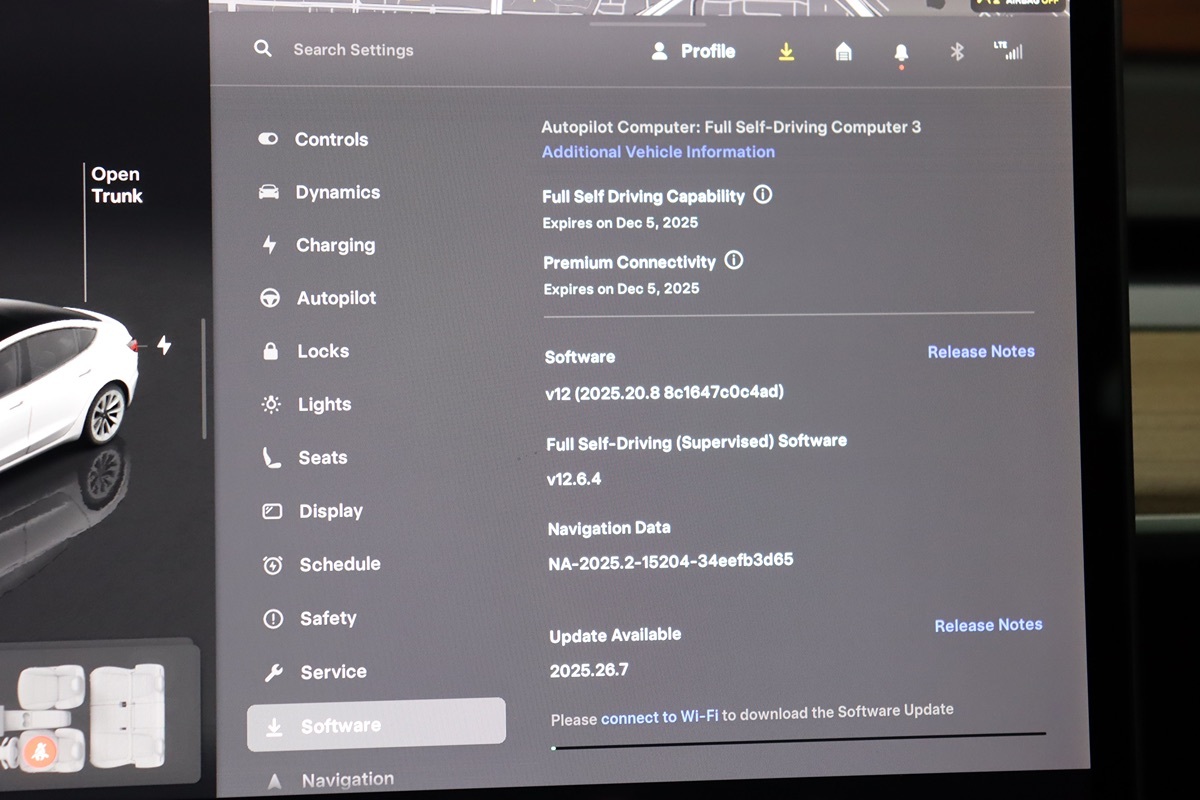Select Autopilot in the sidebar

(x=335, y=298)
